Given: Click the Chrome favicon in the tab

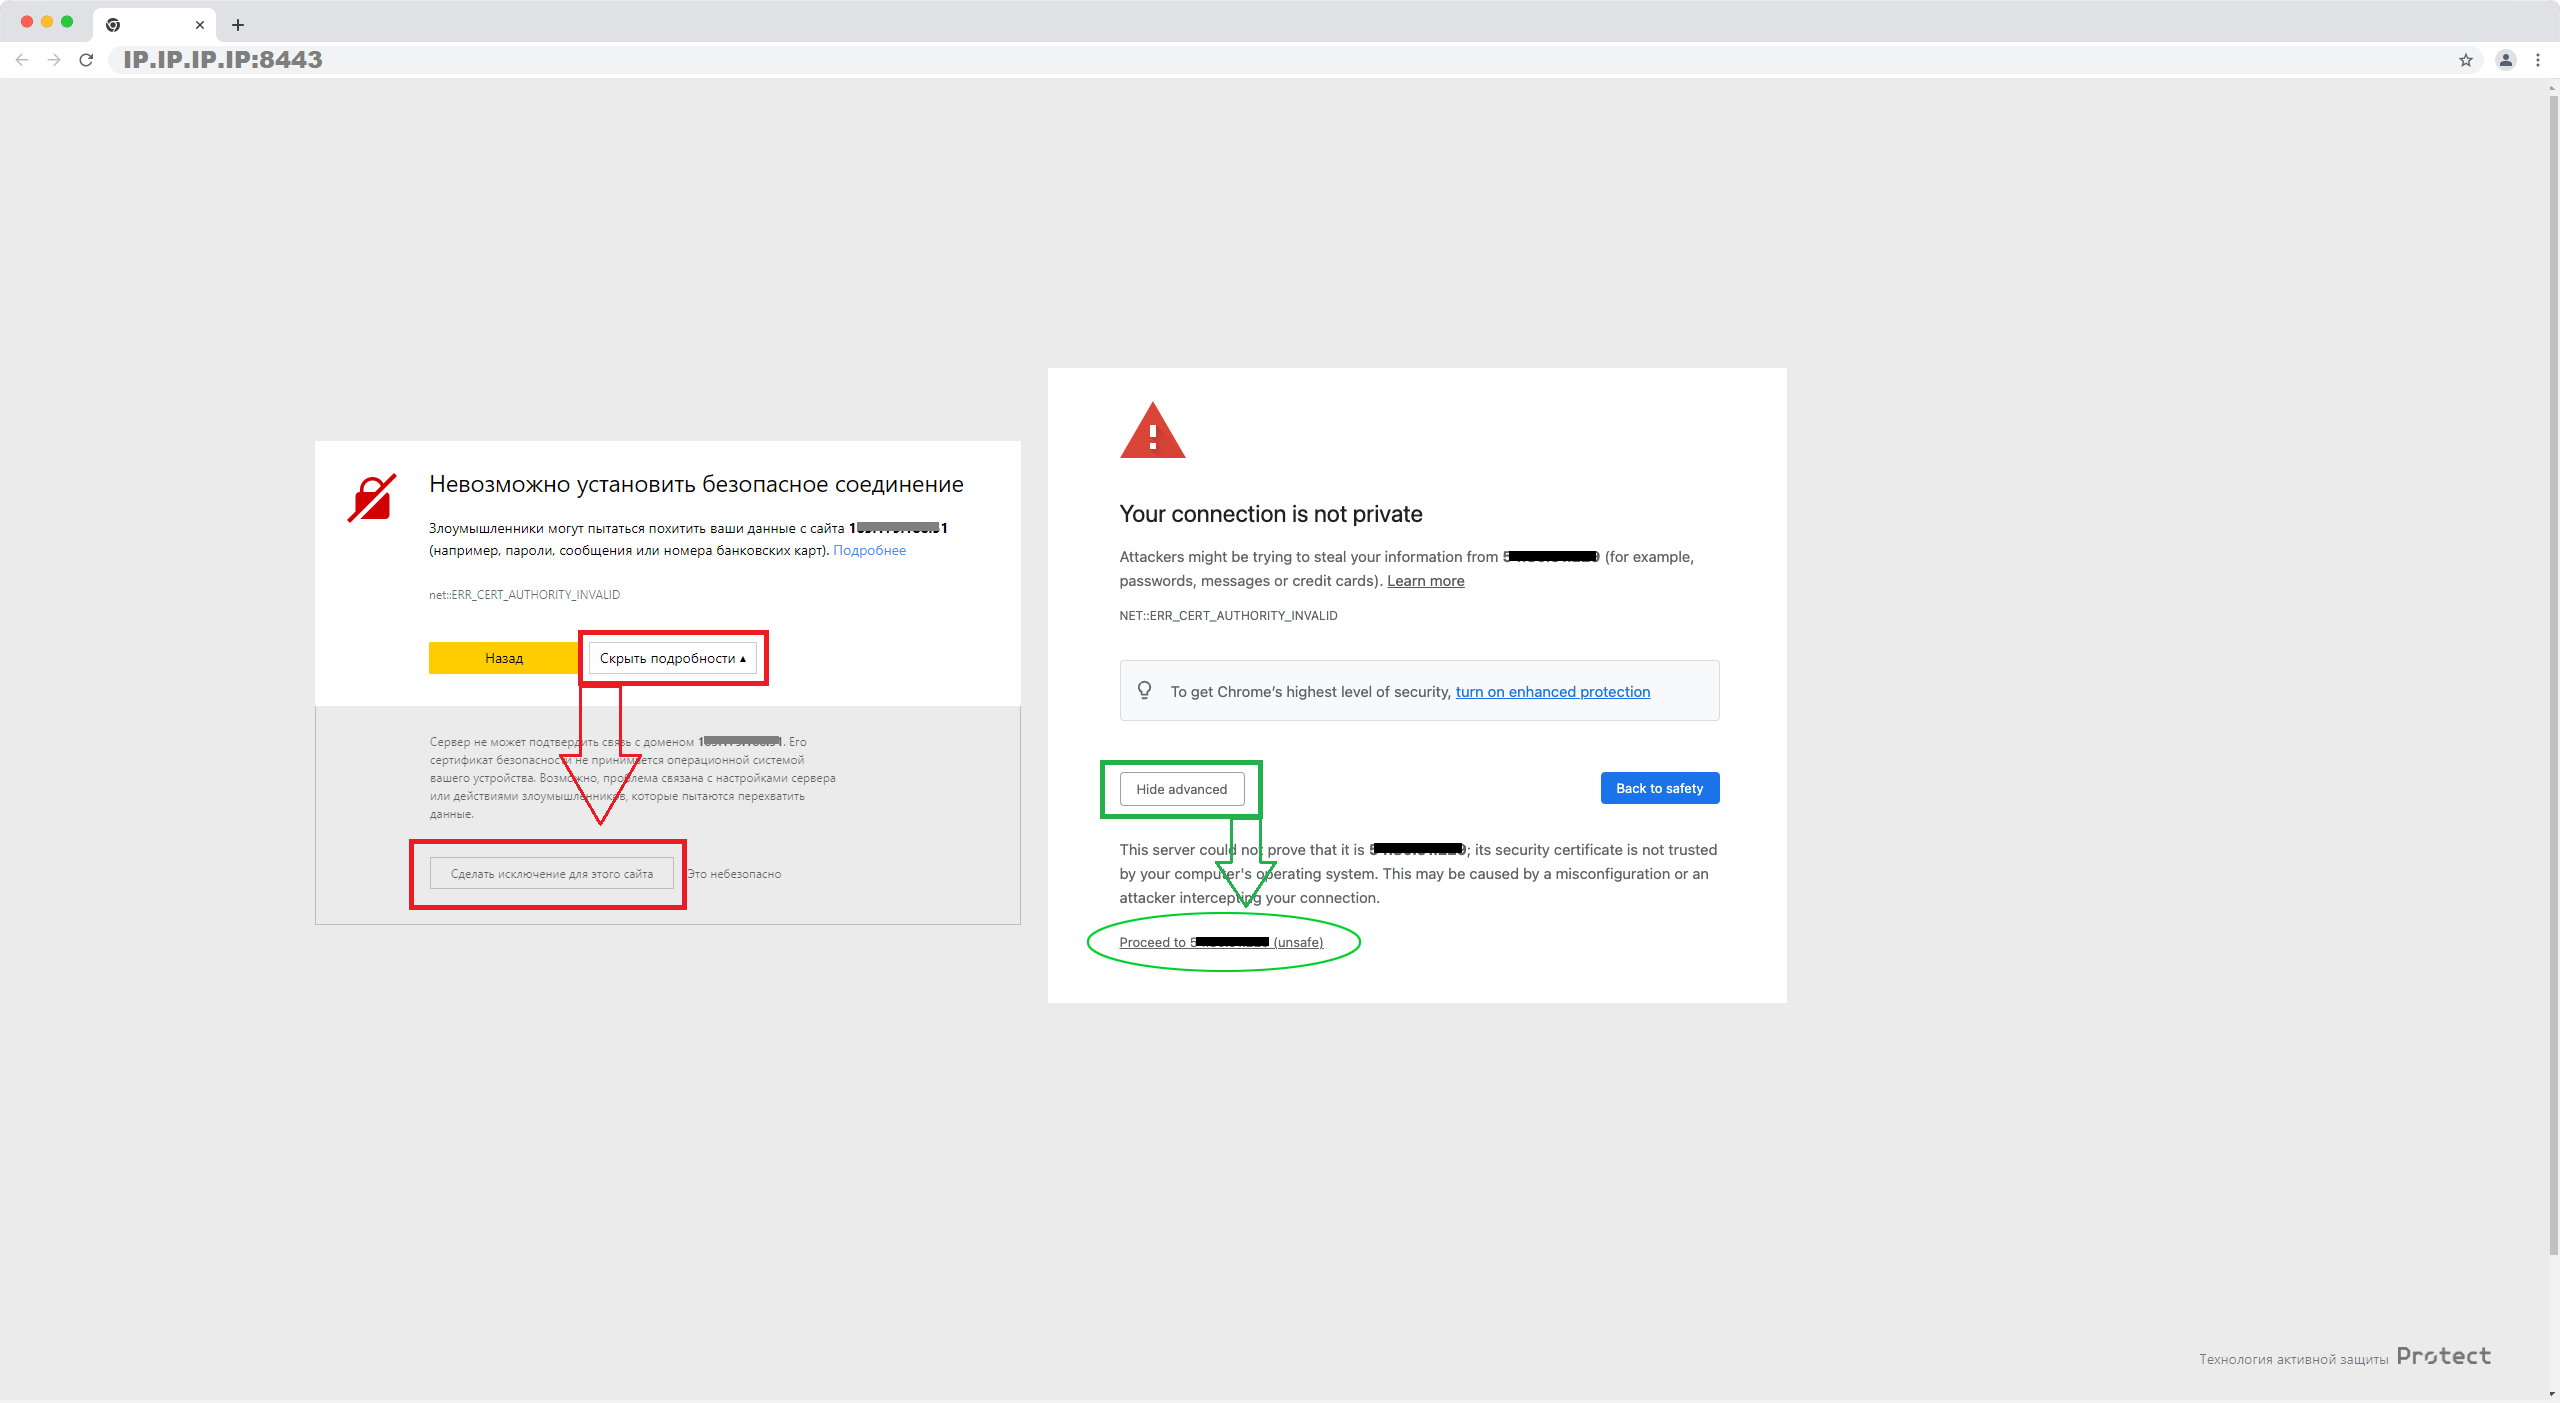Looking at the screenshot, I should tap(113, 25).
